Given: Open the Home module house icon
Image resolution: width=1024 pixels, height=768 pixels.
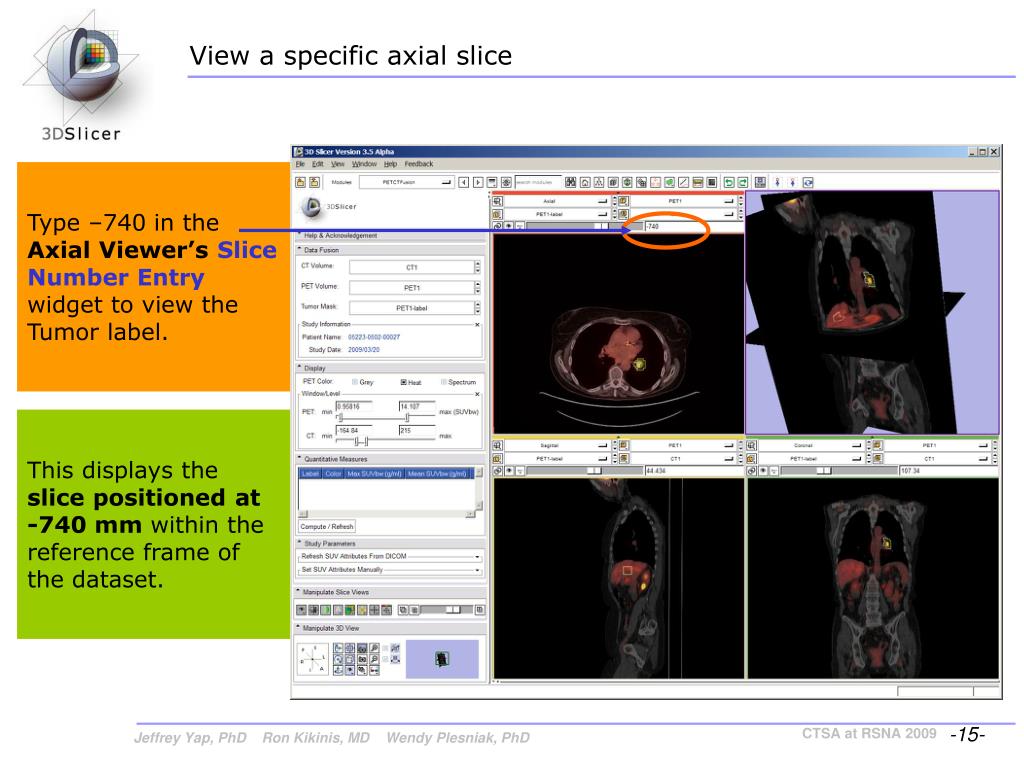Looking at the screenshot, I should click(x=584, y=182).
